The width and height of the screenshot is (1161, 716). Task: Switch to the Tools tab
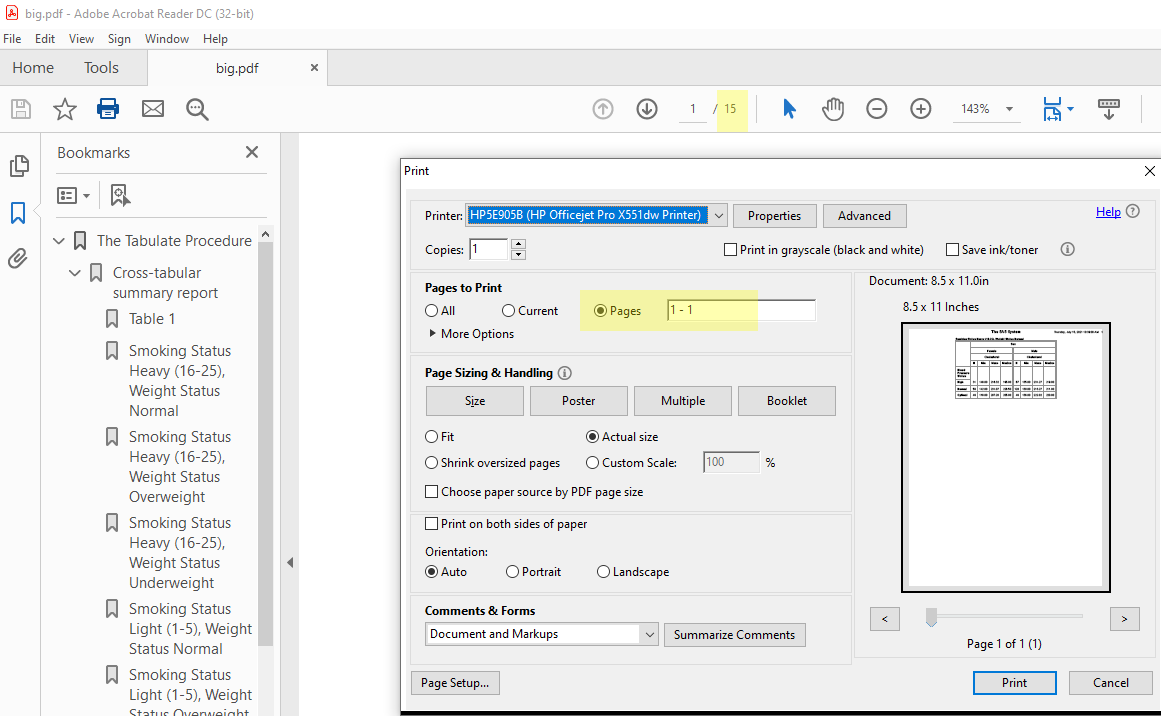pos(101,67)
